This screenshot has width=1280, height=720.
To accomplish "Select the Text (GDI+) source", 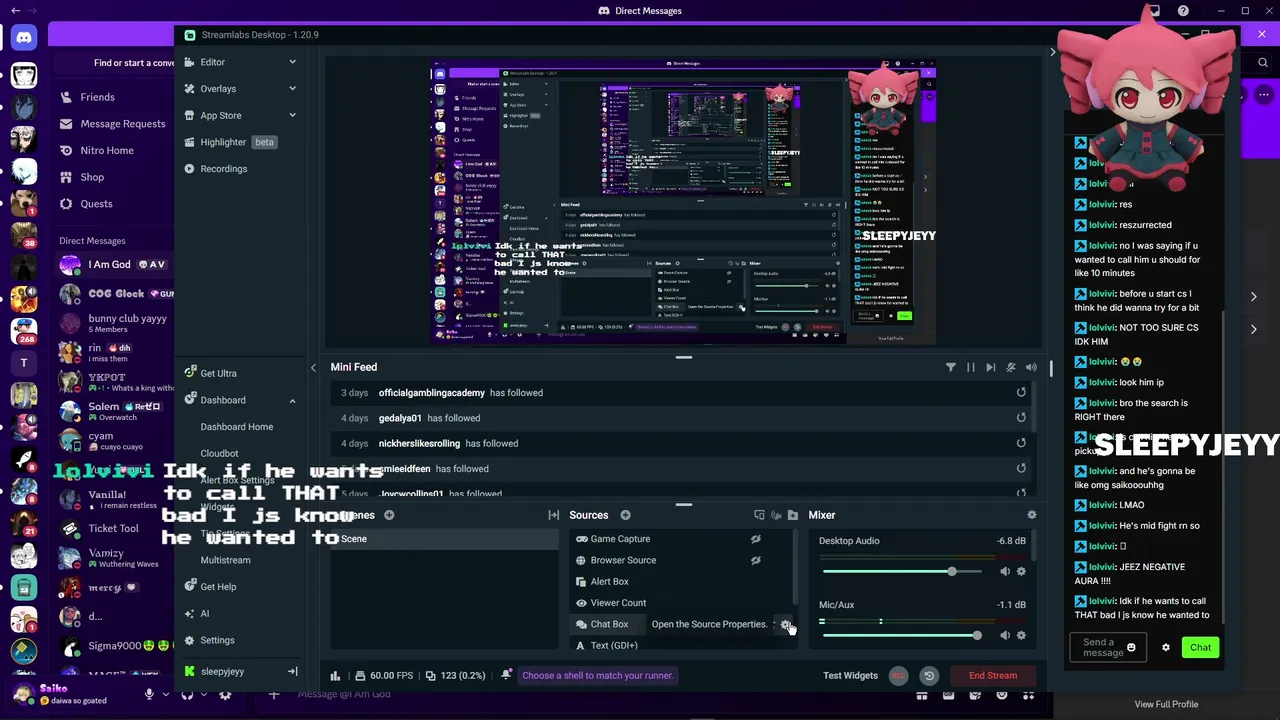I will [x=613, y=646].
